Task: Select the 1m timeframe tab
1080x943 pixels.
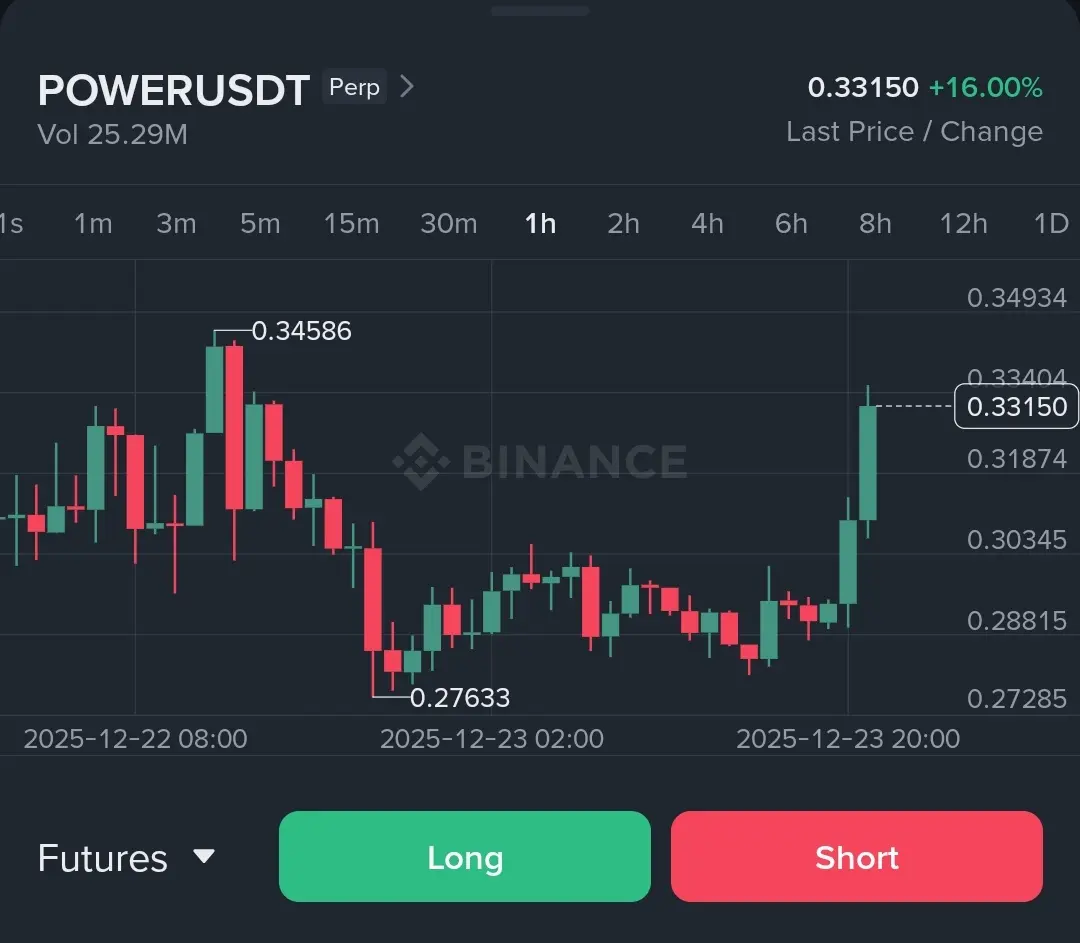Action: pyautogui.click(x=93, y=223)
